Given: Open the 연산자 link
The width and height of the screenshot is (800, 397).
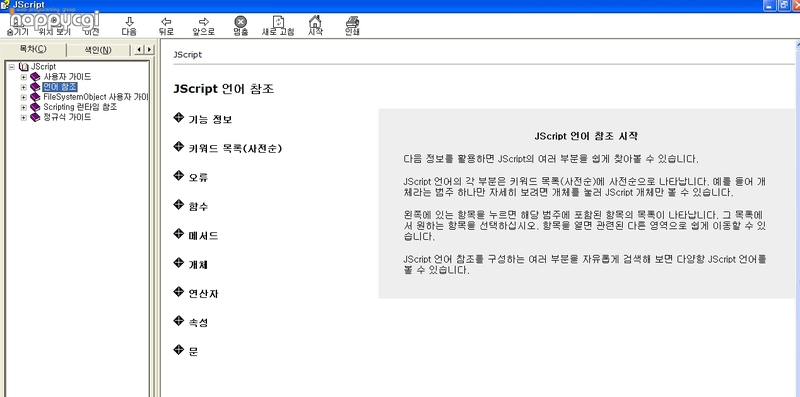Looking at the screenshot, I should (x=203, y=294).
